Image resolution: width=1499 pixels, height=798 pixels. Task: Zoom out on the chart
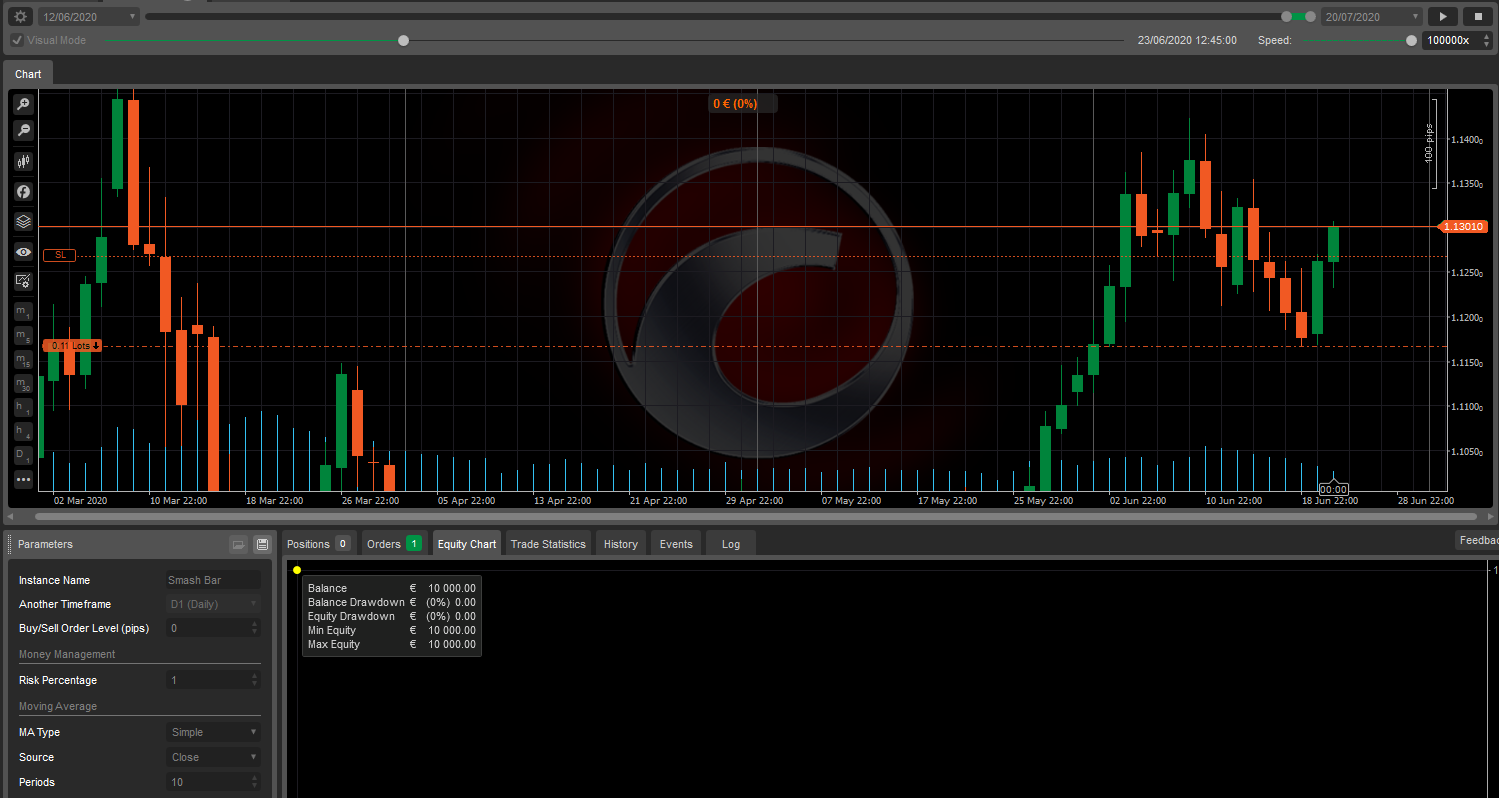[x=23, y=130]
